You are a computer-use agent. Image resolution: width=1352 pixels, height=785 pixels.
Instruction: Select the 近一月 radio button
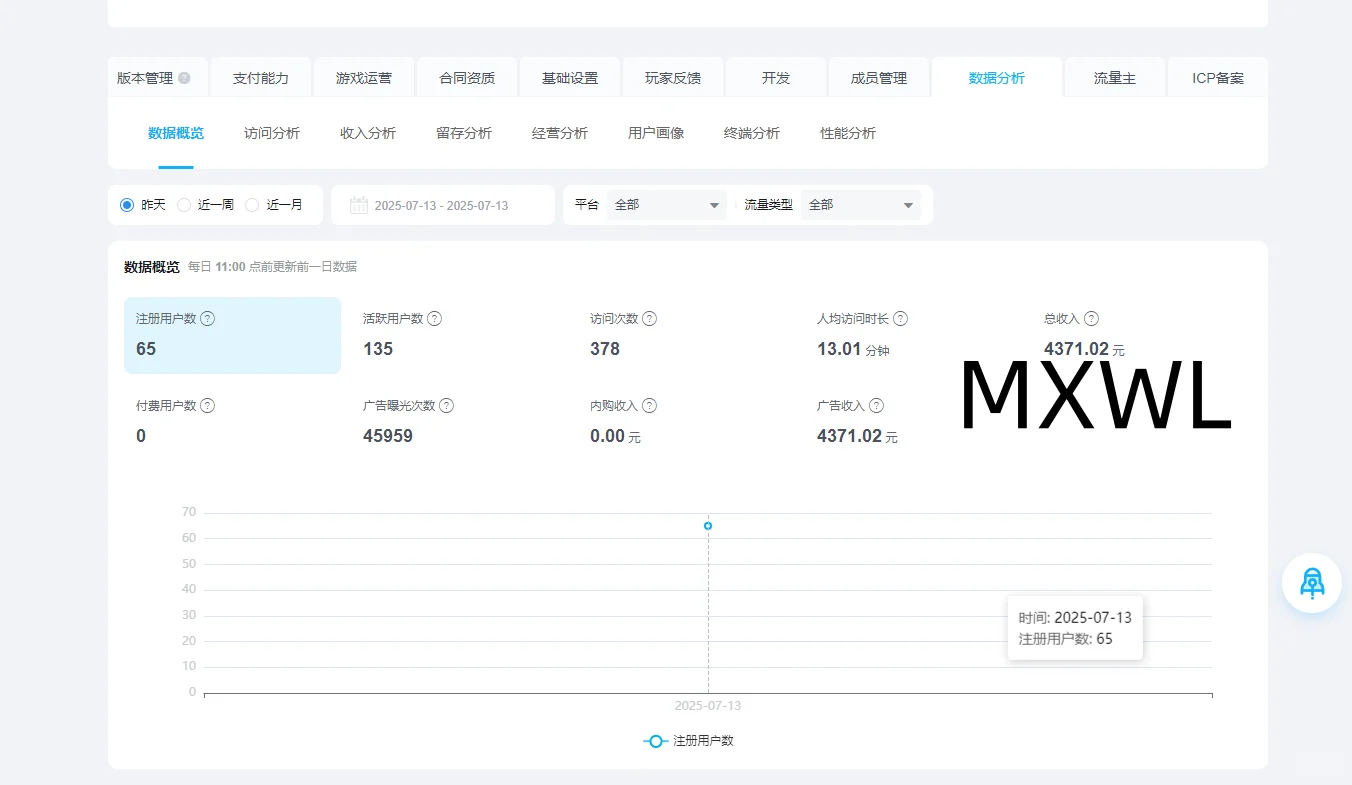pyautogui.click(x=252, y=205)
